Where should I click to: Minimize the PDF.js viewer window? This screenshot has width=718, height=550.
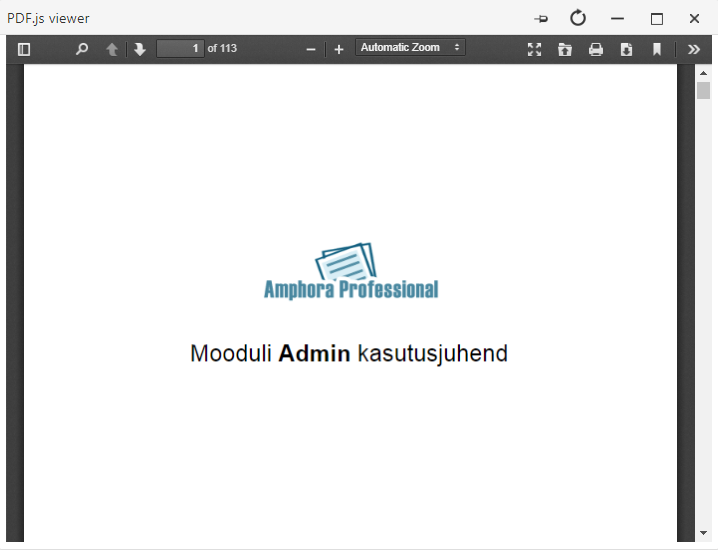617,19
